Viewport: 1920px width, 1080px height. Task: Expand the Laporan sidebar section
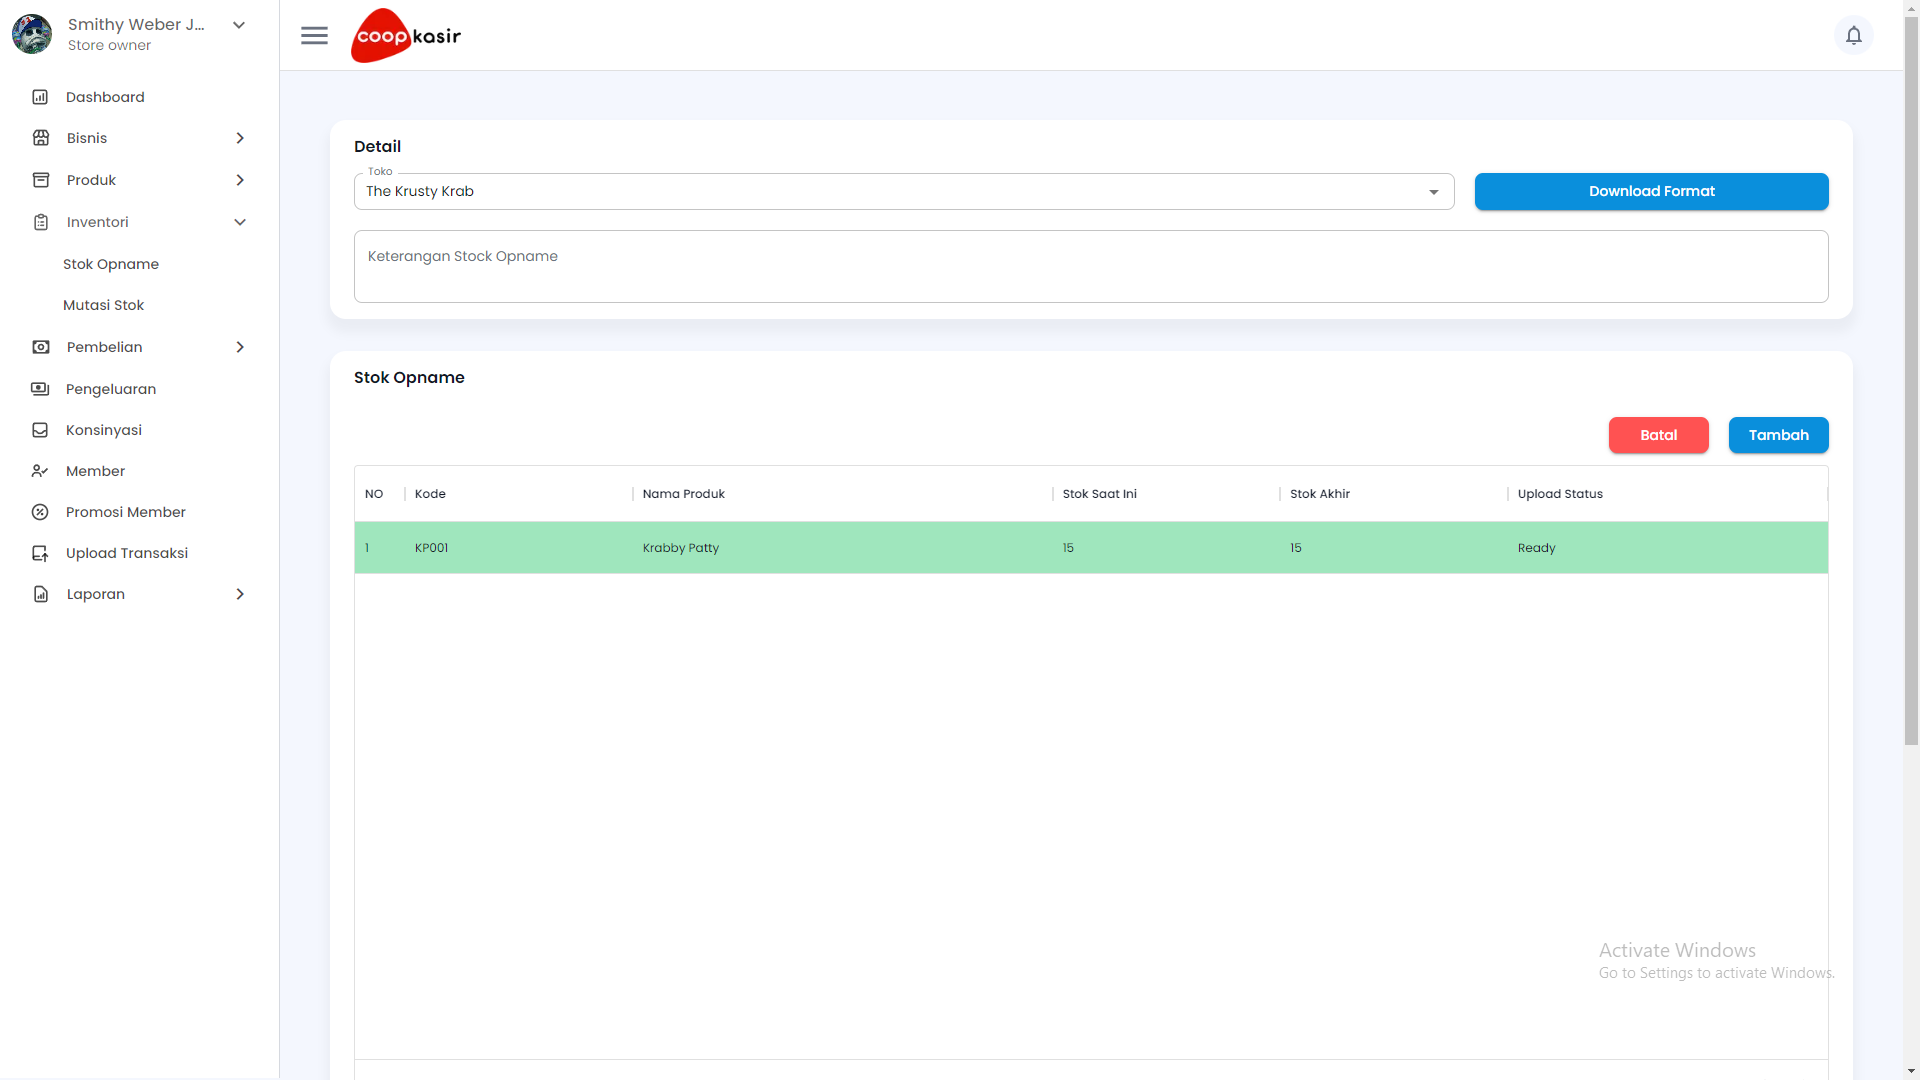click(240, 593)
